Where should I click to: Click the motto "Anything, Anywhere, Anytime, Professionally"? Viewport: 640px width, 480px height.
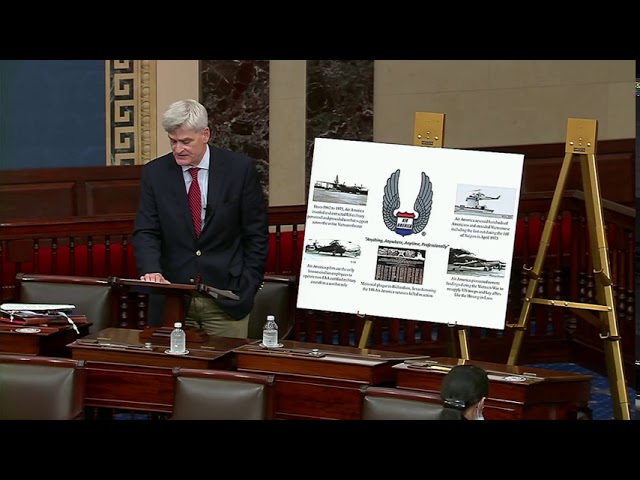tap(407, 245)
